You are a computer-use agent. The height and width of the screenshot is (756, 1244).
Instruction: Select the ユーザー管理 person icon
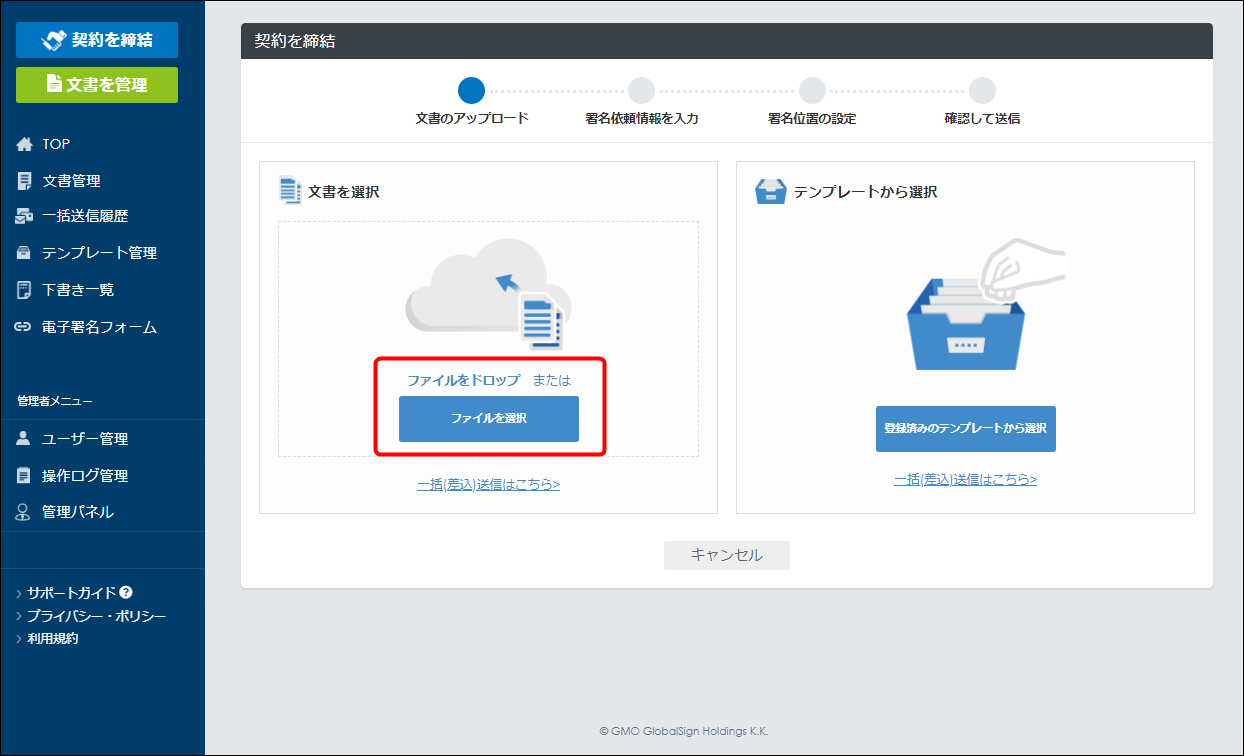25,439
